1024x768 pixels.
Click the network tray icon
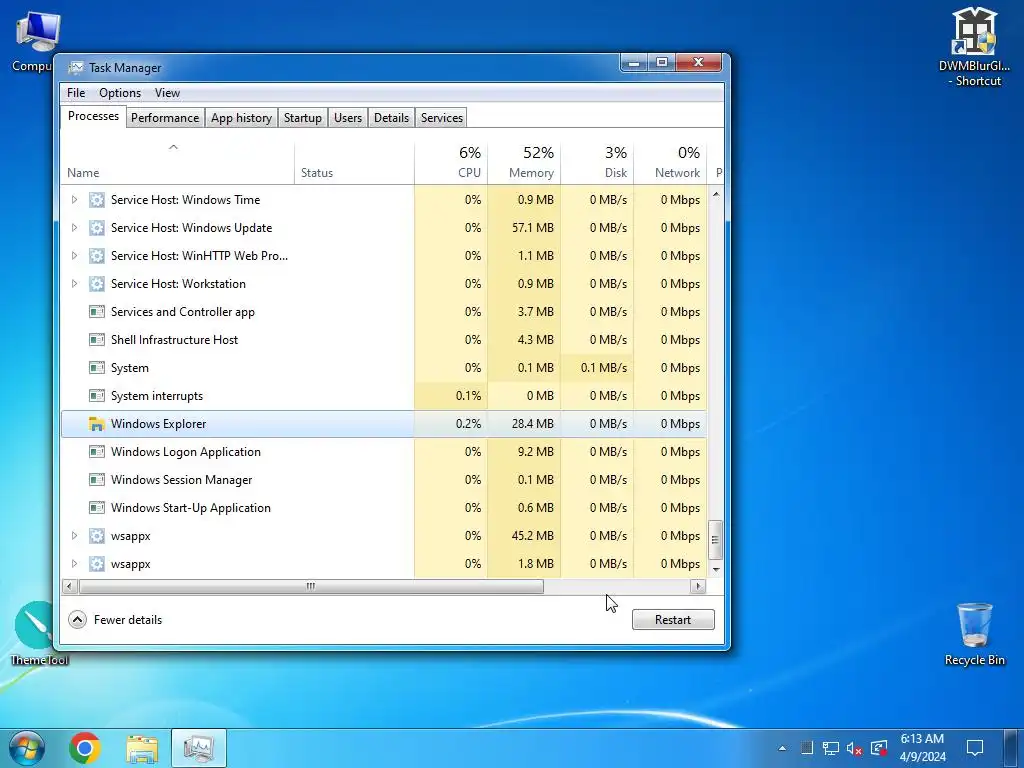point(831,748)
